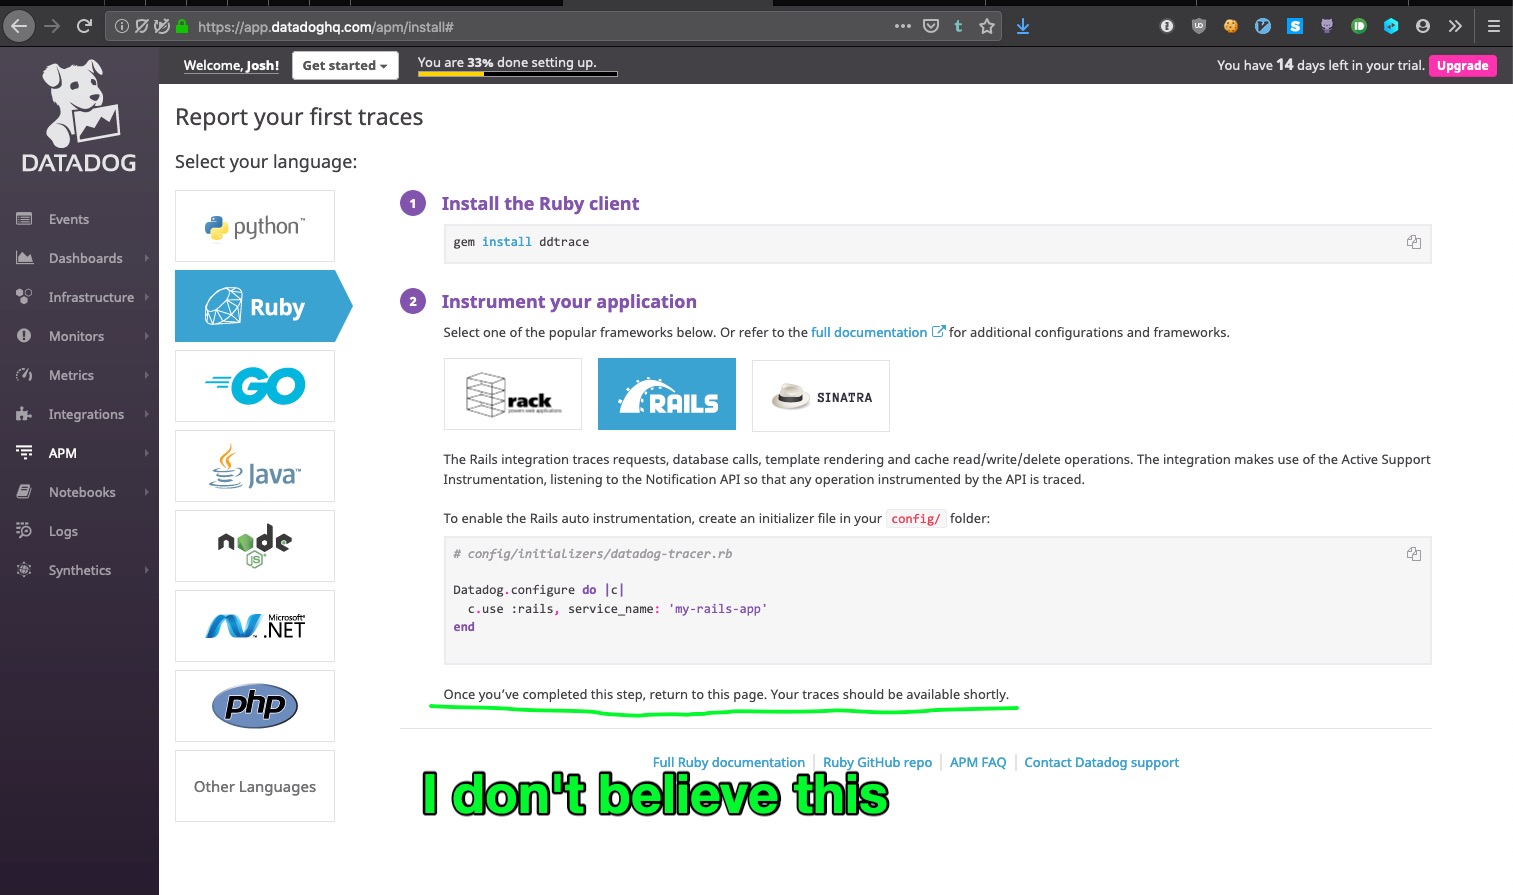Click the site information icon in address bar
Screen dimensions: 1513x895
pos(122,27)
